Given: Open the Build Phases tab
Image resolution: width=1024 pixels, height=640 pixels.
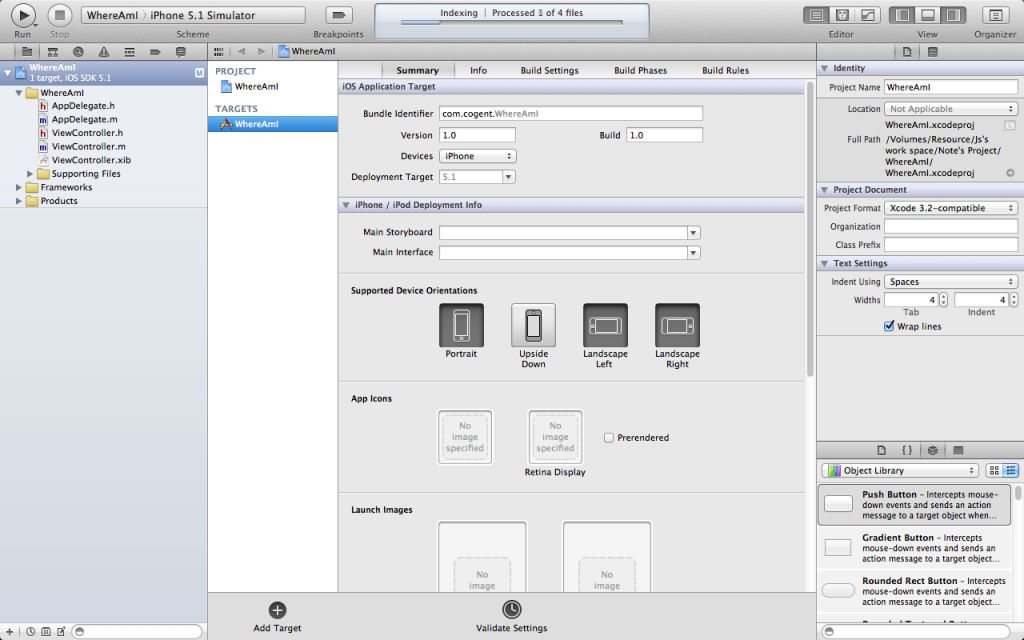Looking at the screenshot, I should 641,71.
